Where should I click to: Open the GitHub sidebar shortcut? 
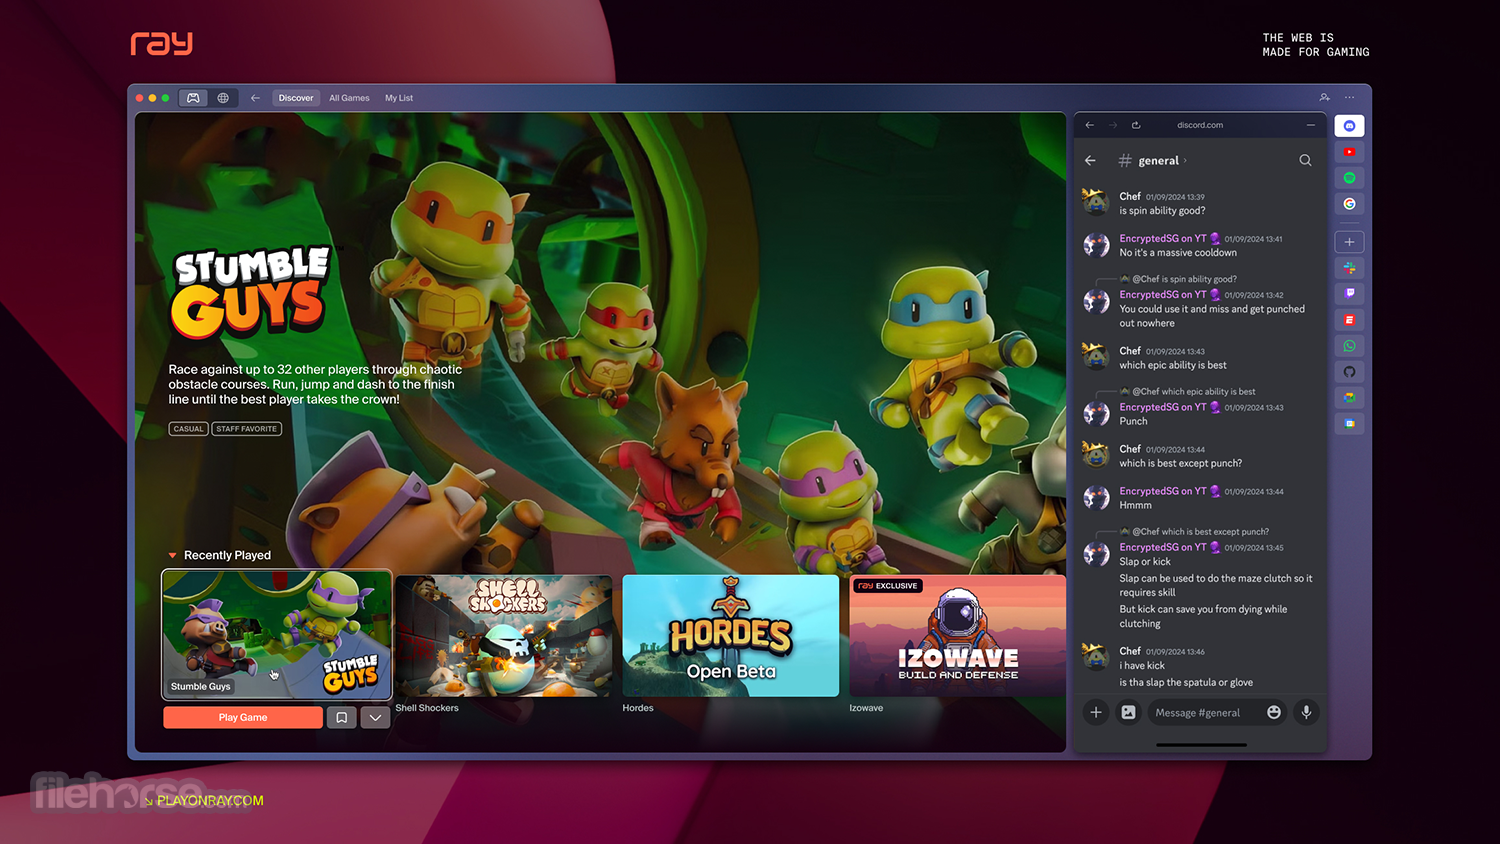1349,372
